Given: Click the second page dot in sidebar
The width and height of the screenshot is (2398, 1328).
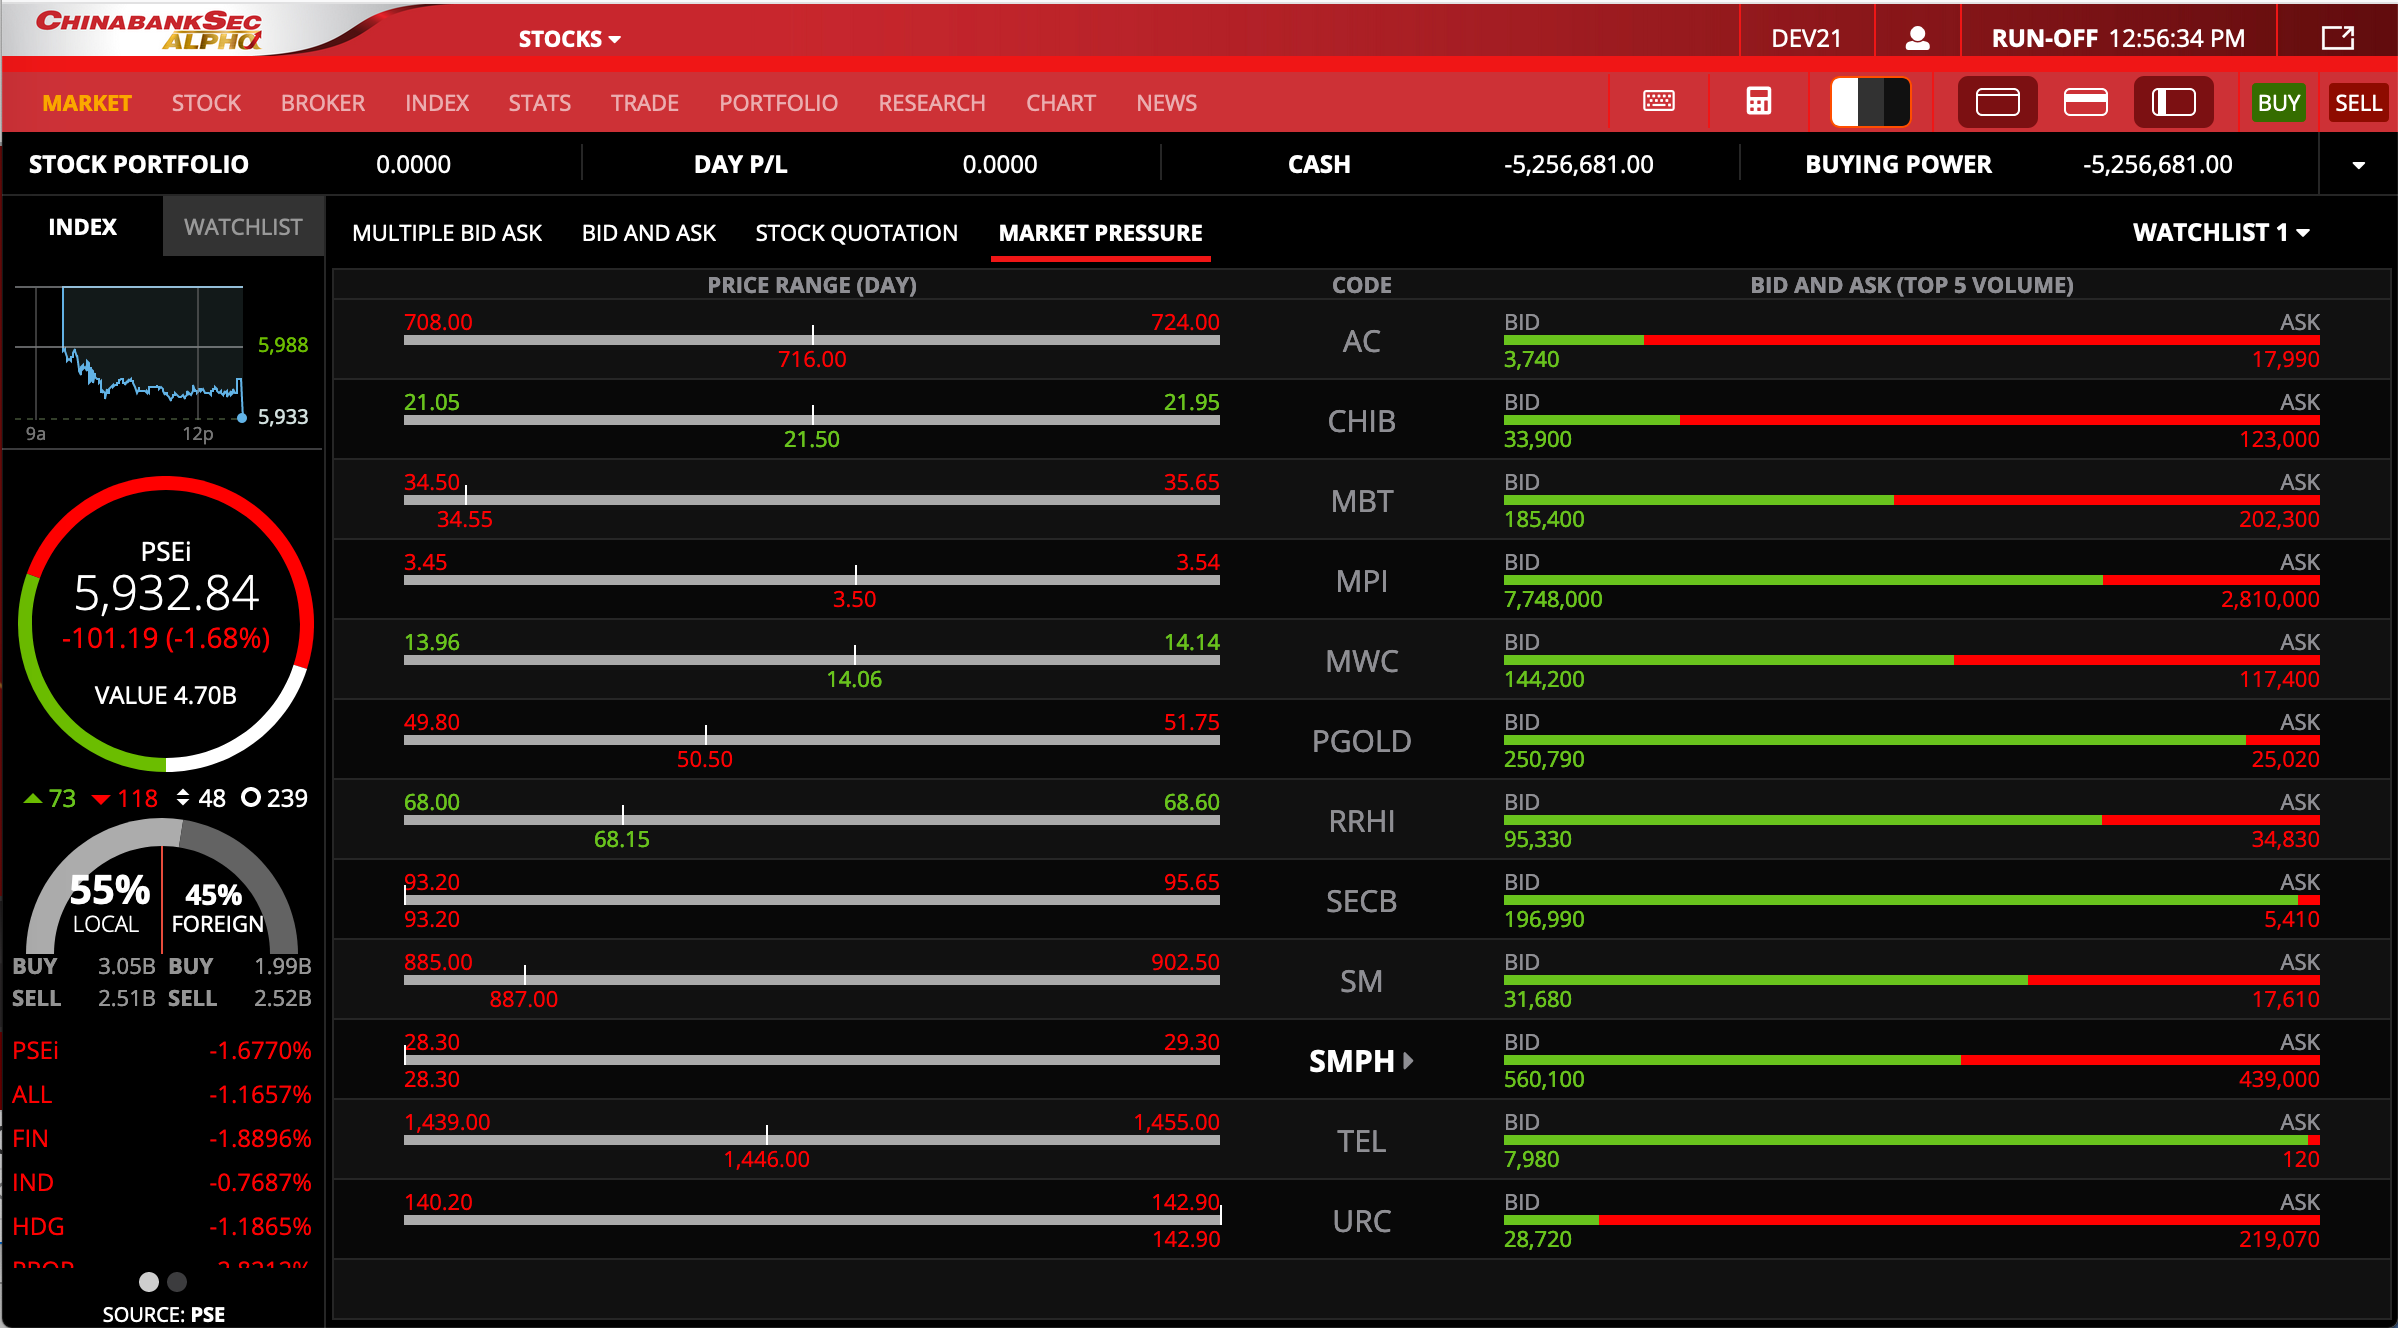Looking at the screenshot, I should coord(177,1281).
